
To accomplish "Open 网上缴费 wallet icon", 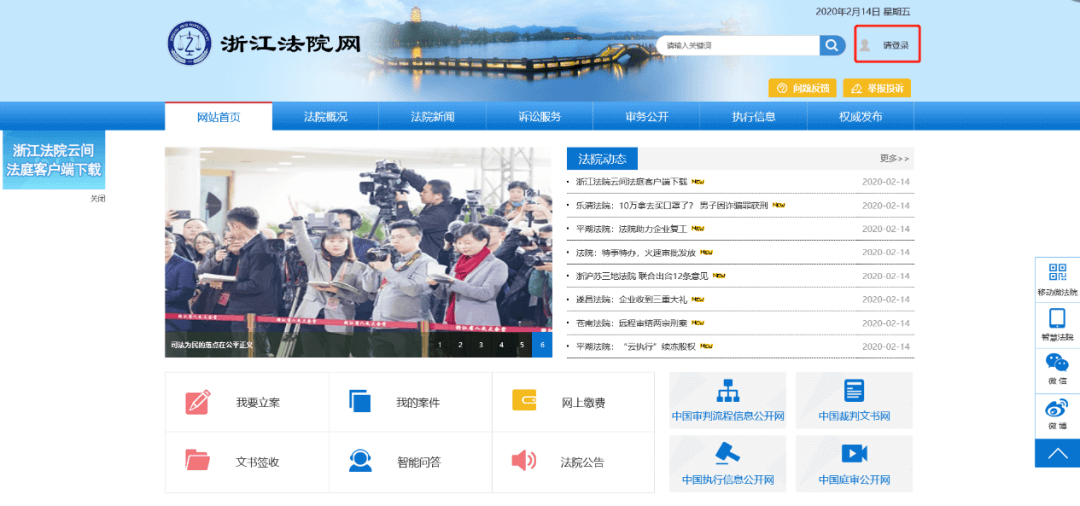I will pos(524,400).
